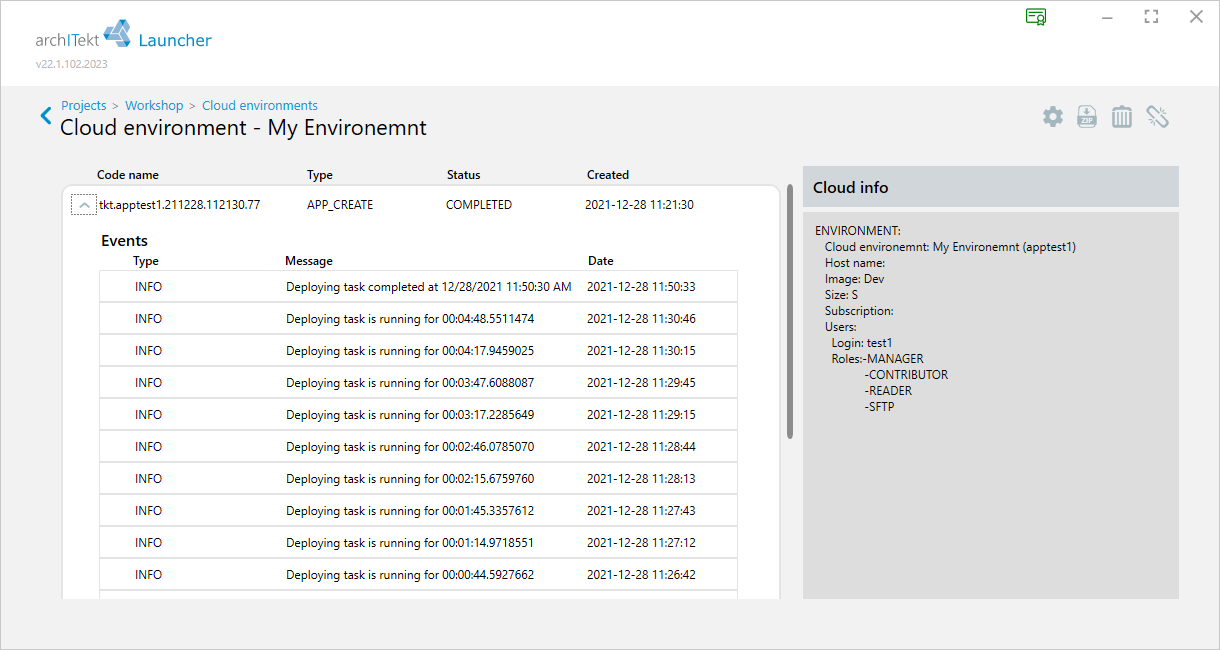Maximize the Launcher window
The width and height of the screenshot is (1220, 650).
(1151, 16)
